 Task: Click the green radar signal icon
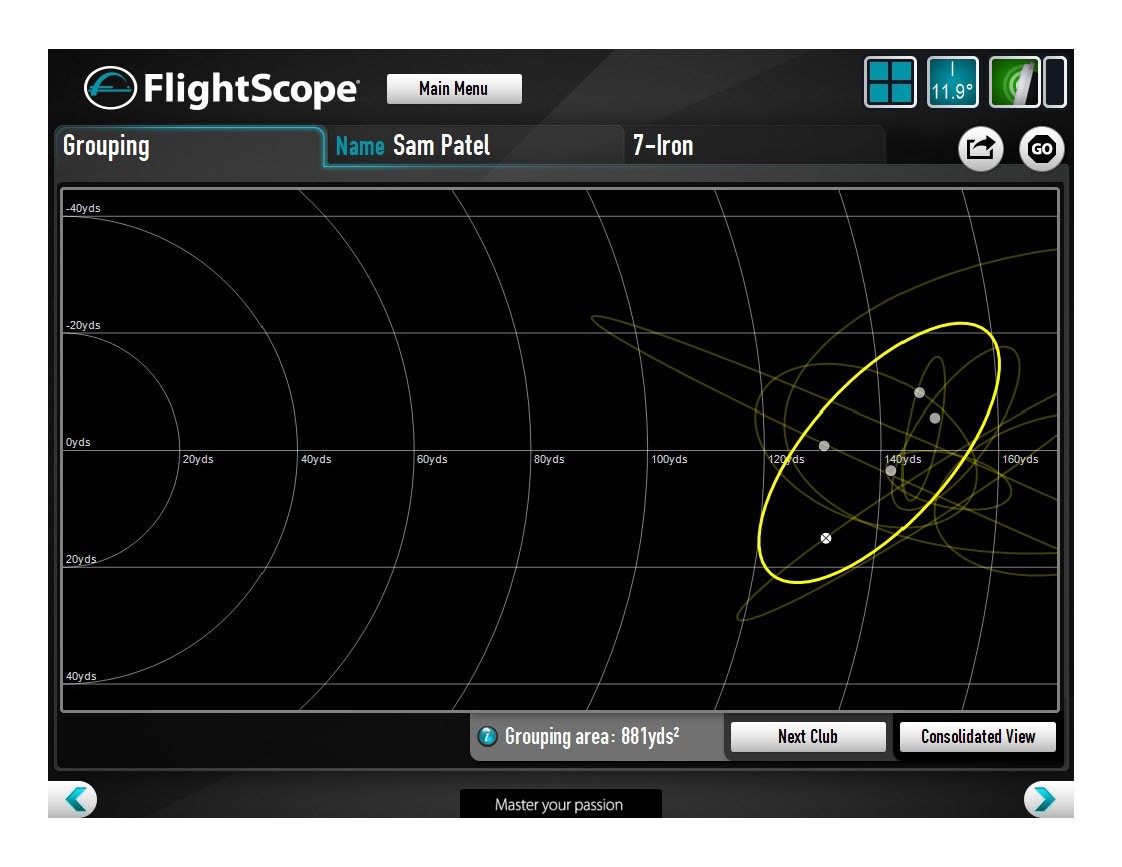(x=1014, y=82)
